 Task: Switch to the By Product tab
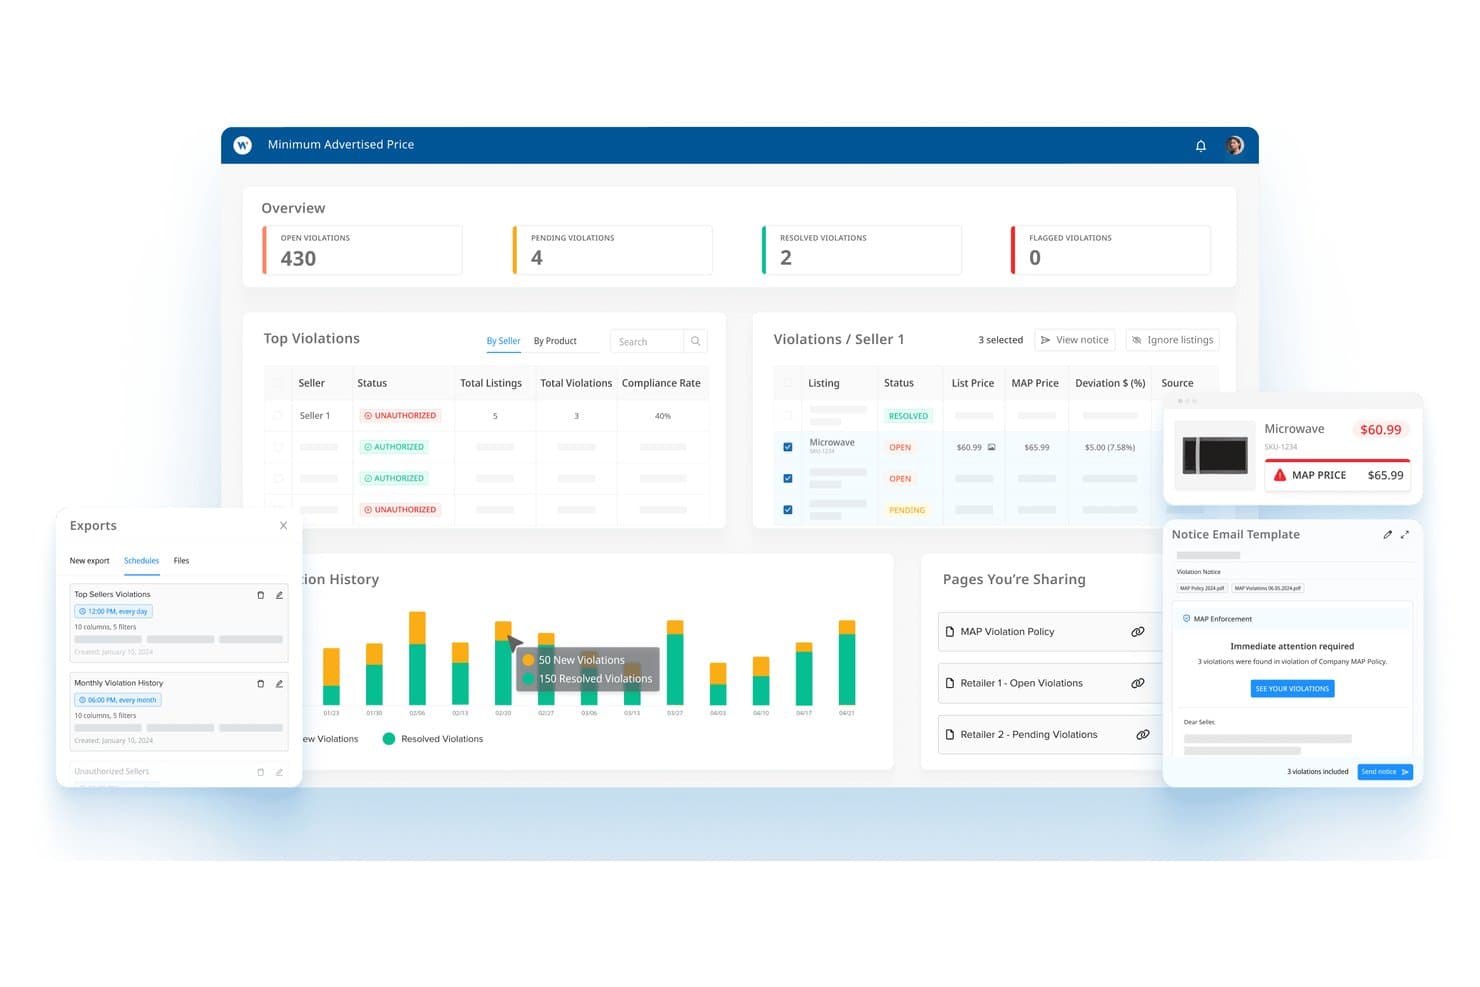coord(555,341)
